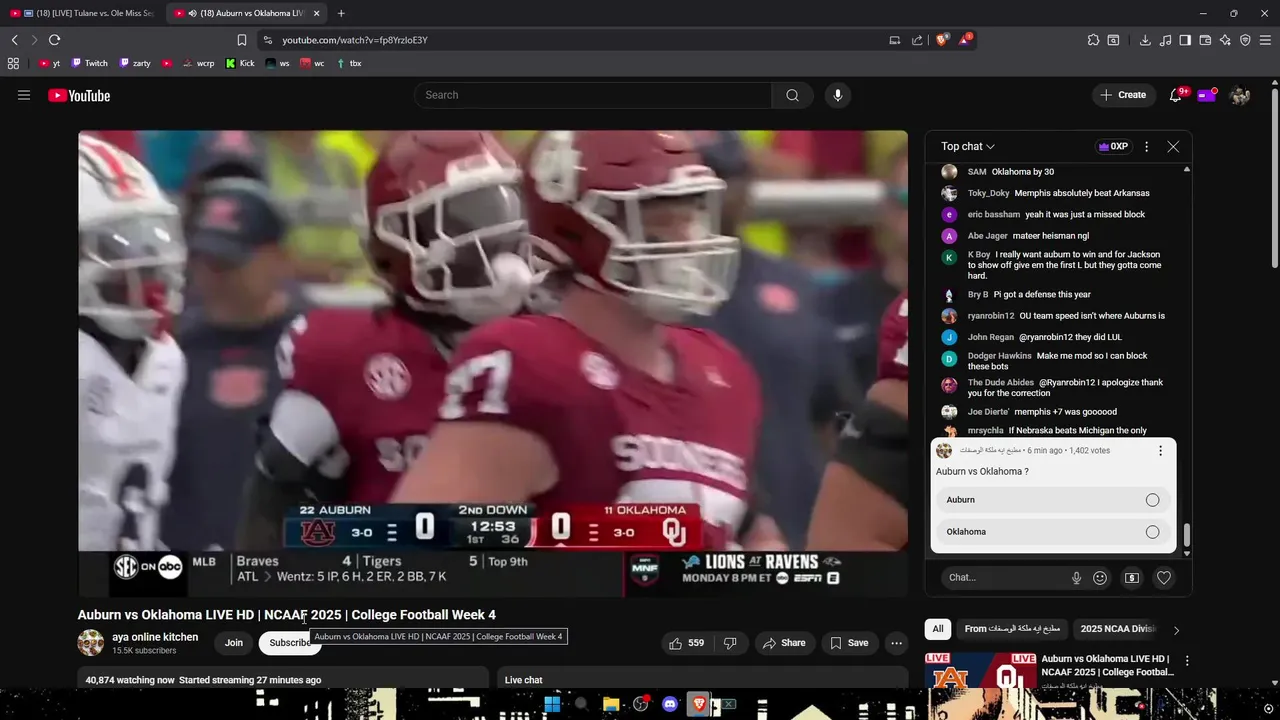The height and width of the screenshot is (720, 1280).
Task: Open Brave VPN shield icon
Action: 1245,40
